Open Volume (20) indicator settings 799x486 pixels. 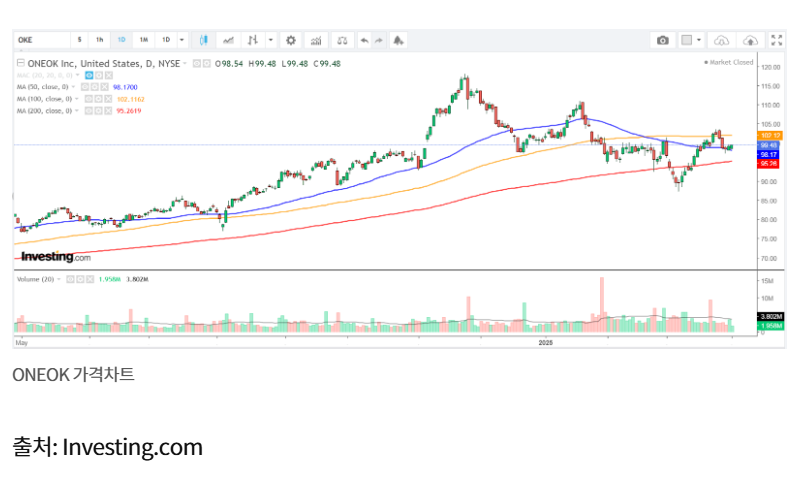[x=80, y=279]
